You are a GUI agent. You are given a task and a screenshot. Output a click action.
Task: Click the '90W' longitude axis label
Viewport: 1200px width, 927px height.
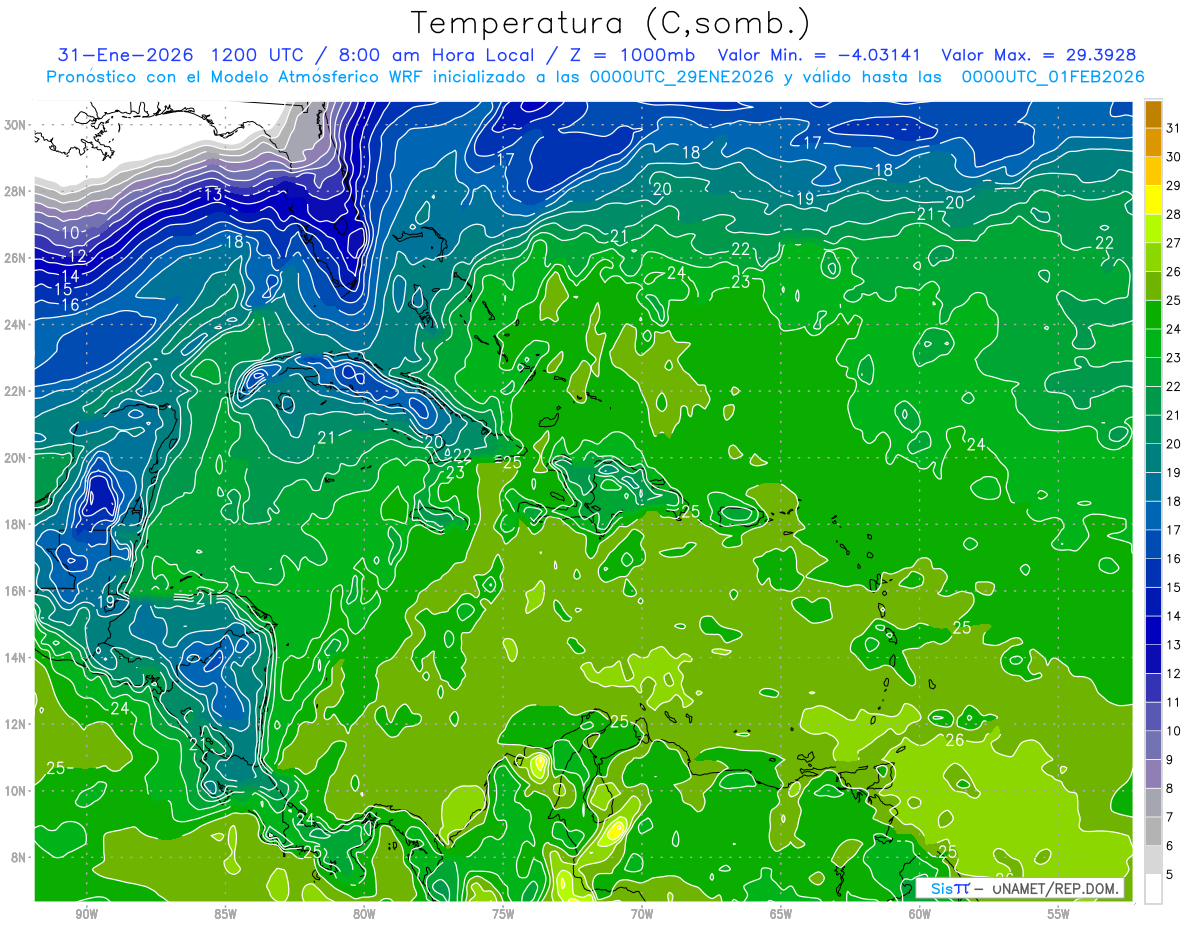pos(87,915)
